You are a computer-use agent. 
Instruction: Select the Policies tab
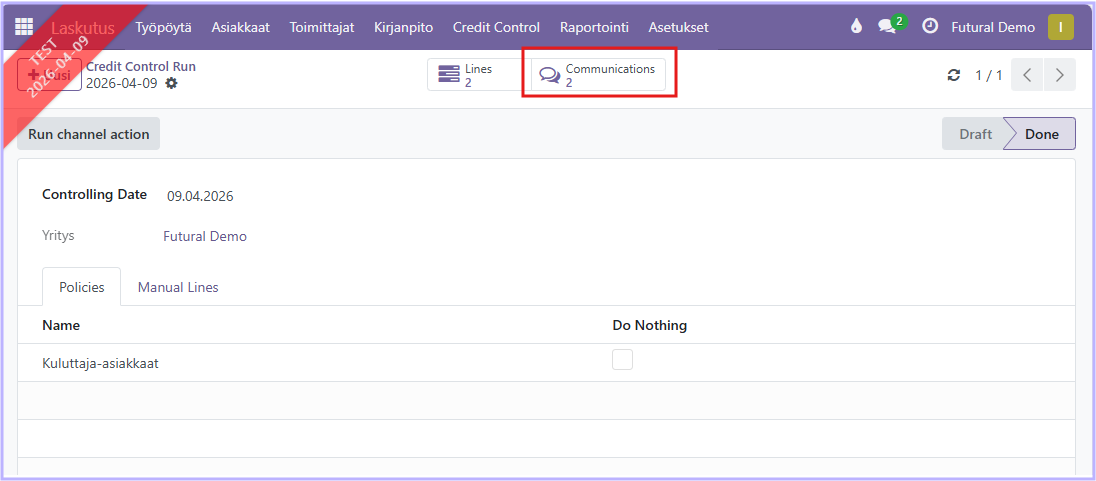81,287
